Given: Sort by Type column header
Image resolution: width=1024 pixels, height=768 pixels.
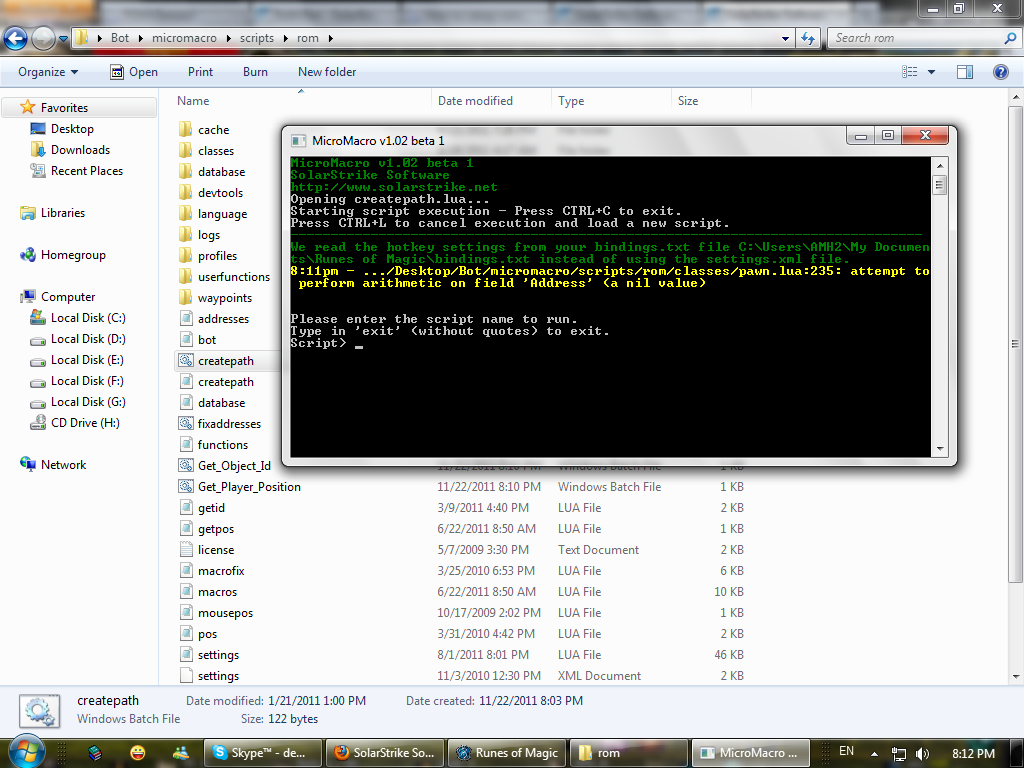Looking at the screenshot, I should click(571, 101).
